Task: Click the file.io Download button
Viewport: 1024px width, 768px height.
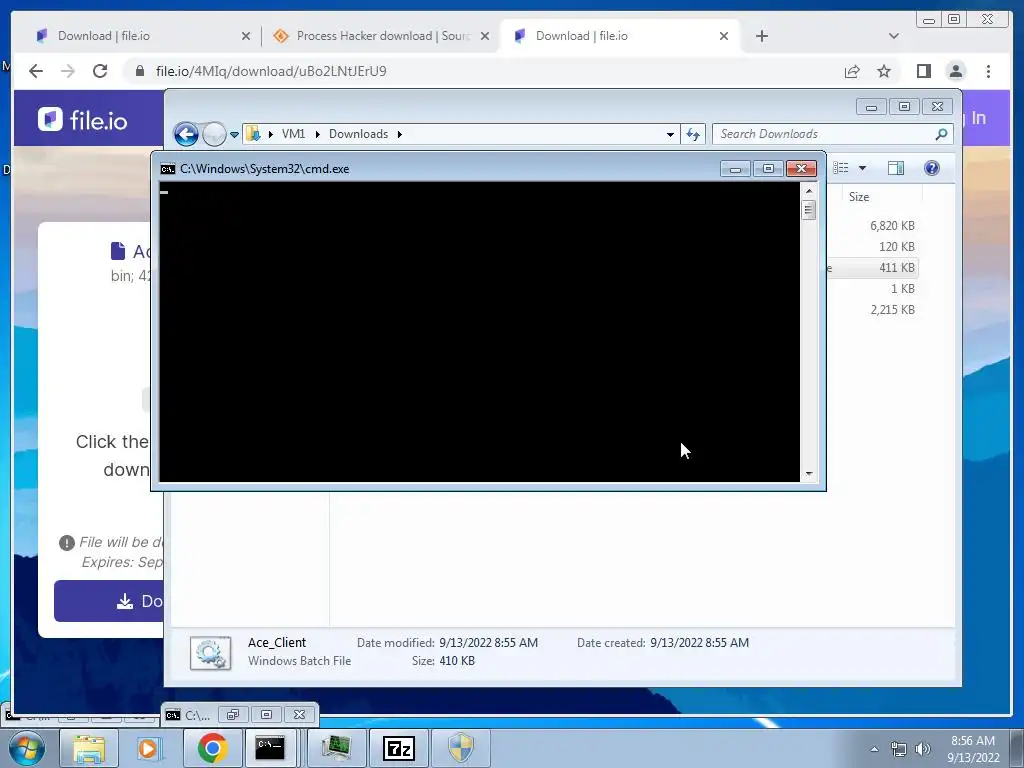Action: tap(109, 601)
